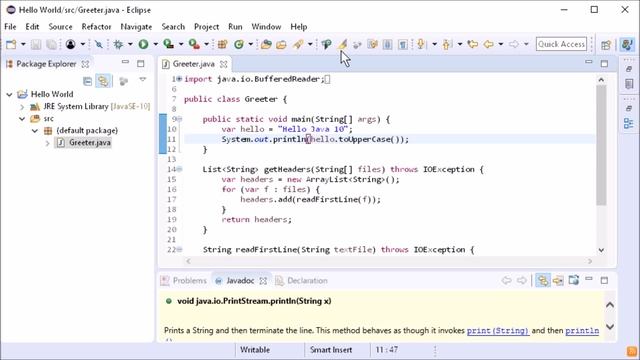Close the Greeter.java editor tab
This screenshot has height=360, width=640.
224,64
